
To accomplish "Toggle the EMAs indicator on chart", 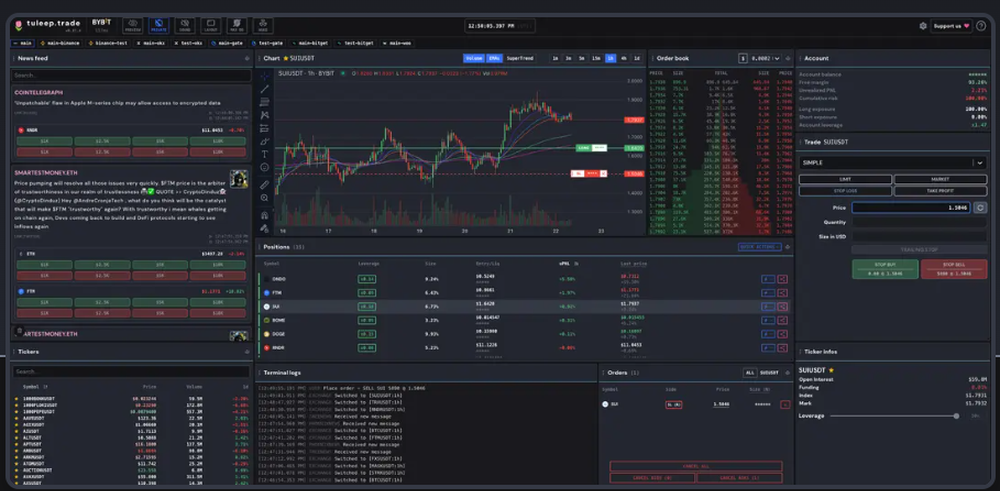I will click(x=494, y=58).
